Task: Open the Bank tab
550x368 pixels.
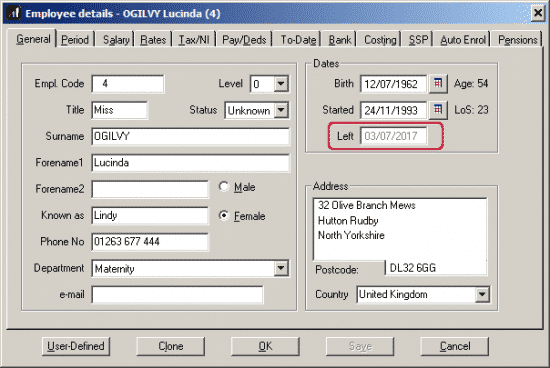Action: coord(340,40)
